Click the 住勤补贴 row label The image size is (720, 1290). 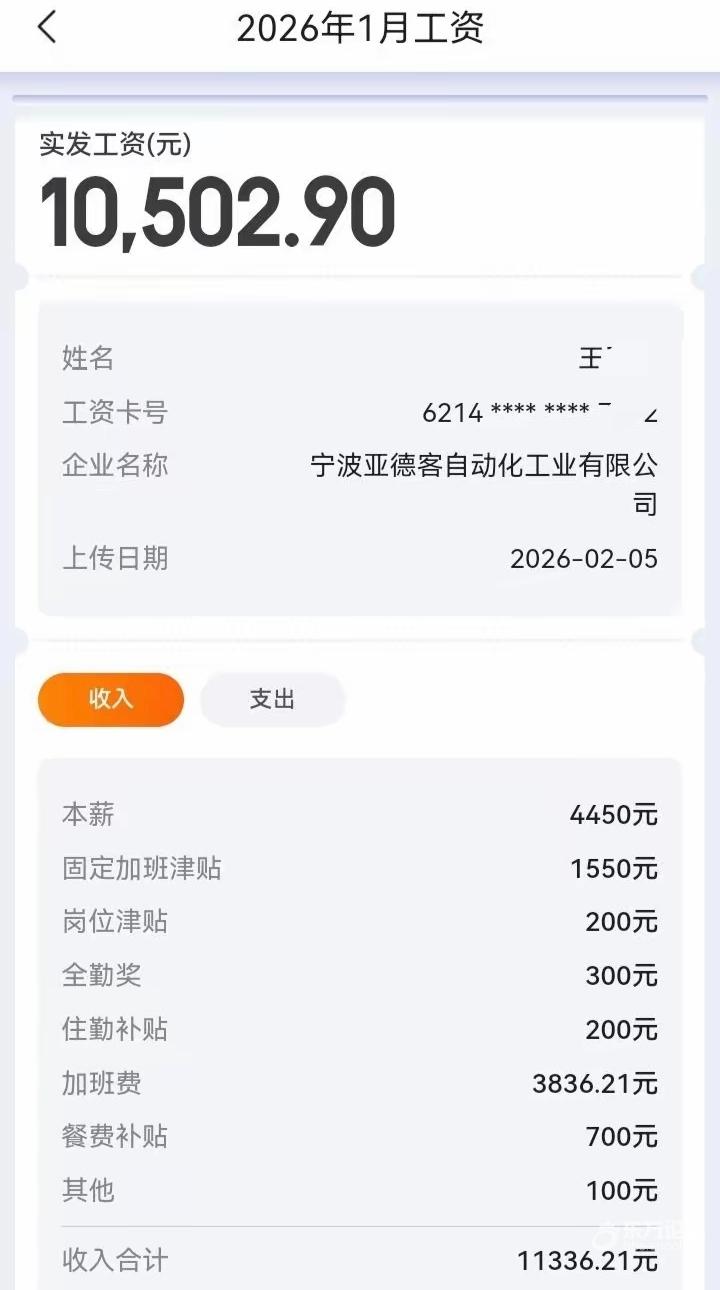point(115,1029)
